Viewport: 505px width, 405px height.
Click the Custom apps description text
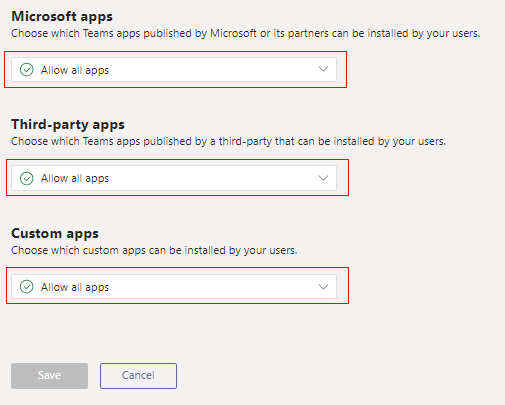pos(154,250)
